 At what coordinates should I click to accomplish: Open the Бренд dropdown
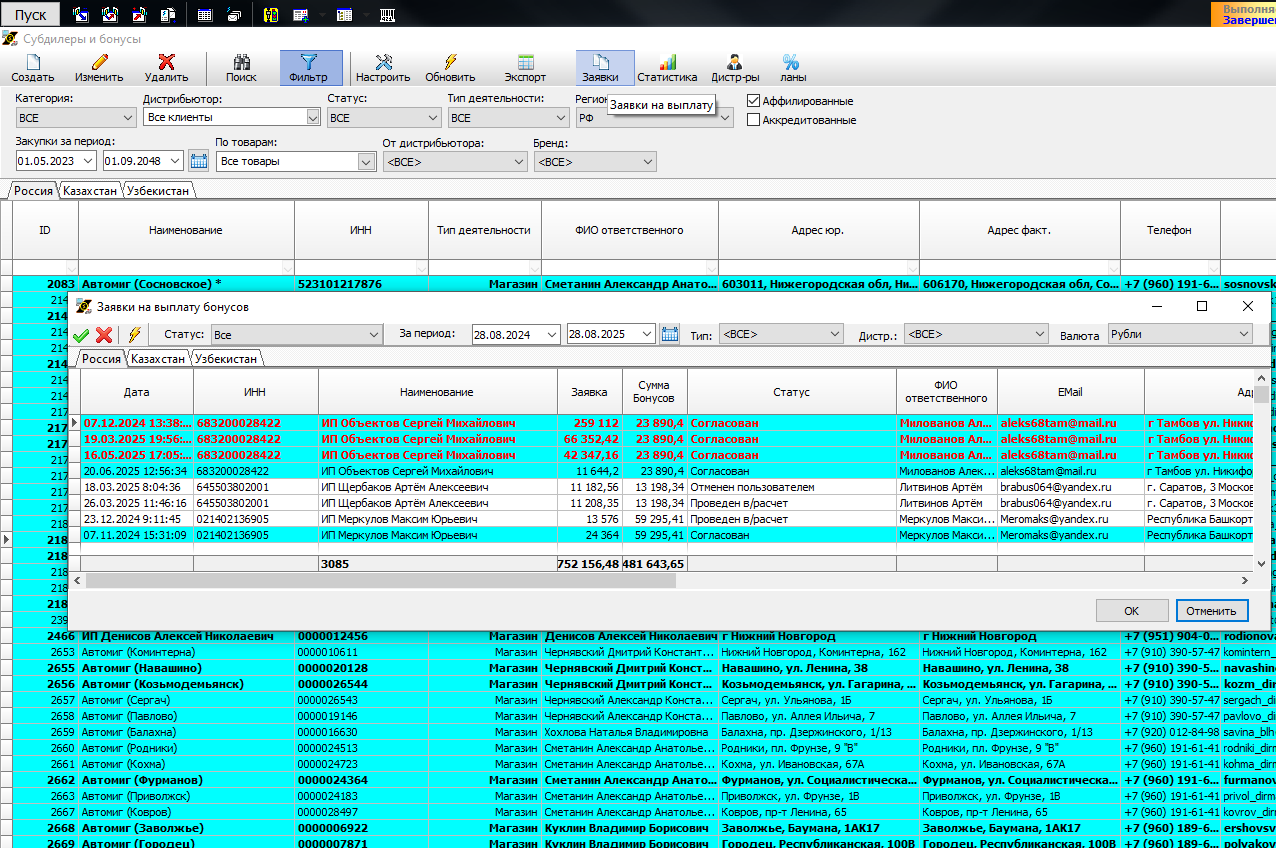(595, 161)
